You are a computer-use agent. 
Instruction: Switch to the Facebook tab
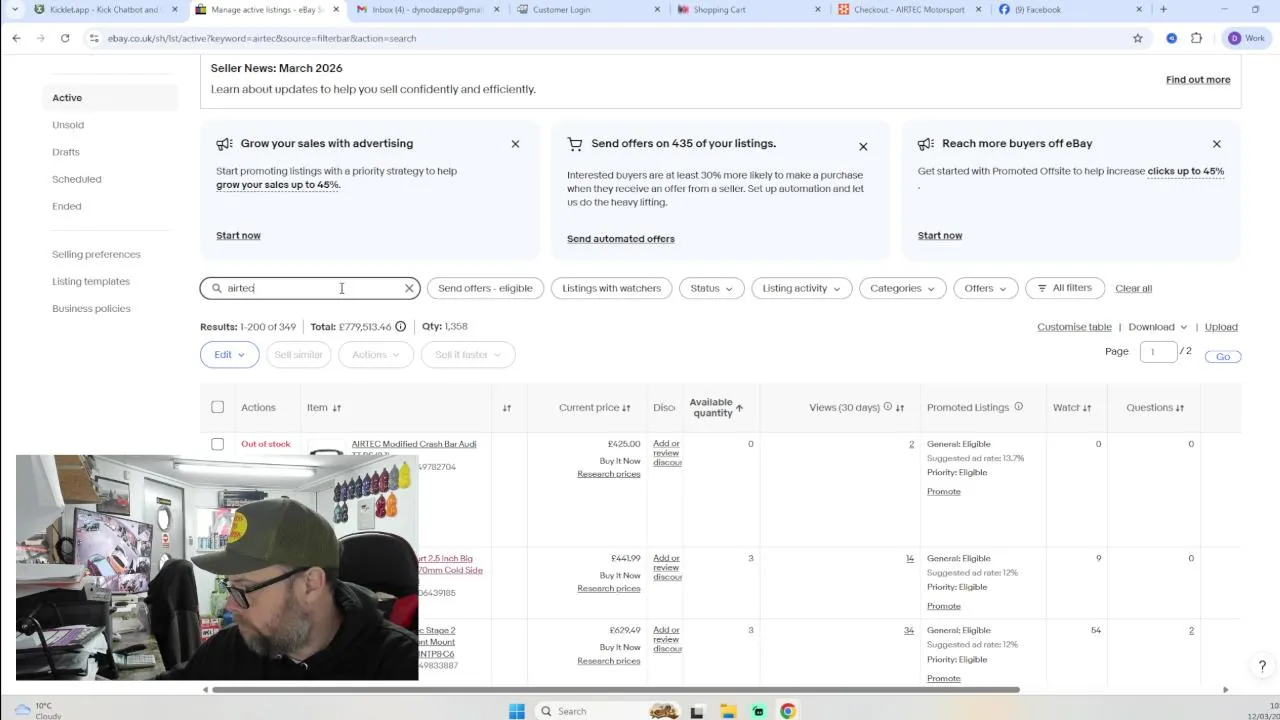(x=1070, y=9)
